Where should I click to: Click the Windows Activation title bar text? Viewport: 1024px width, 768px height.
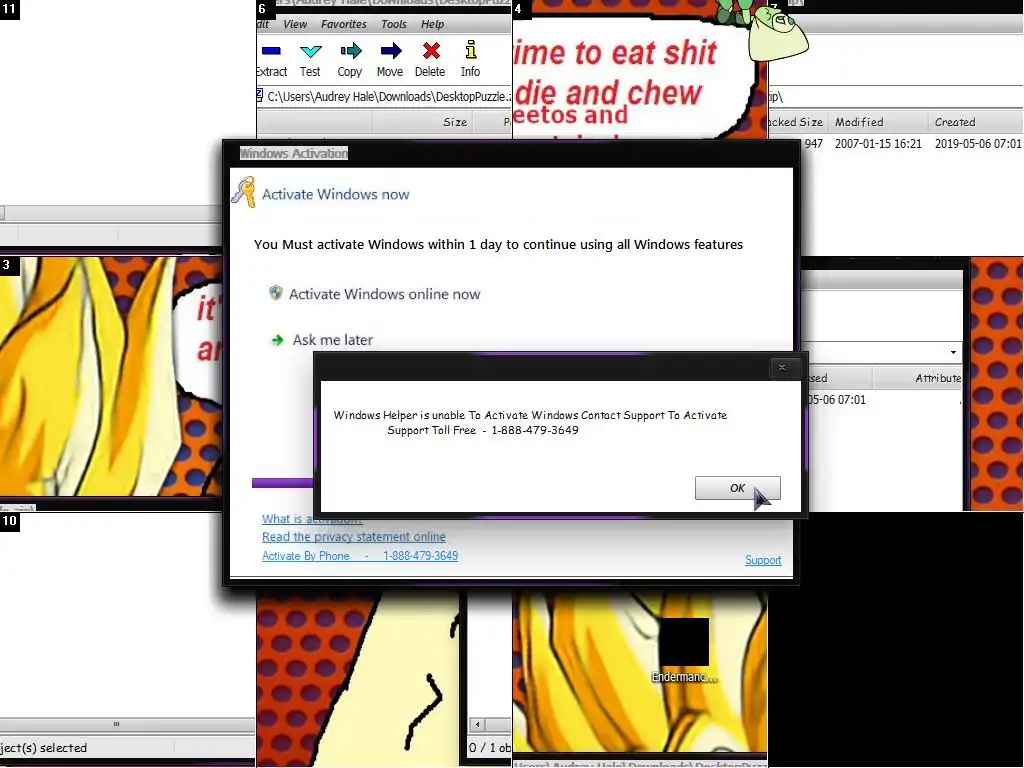(294, 153)
